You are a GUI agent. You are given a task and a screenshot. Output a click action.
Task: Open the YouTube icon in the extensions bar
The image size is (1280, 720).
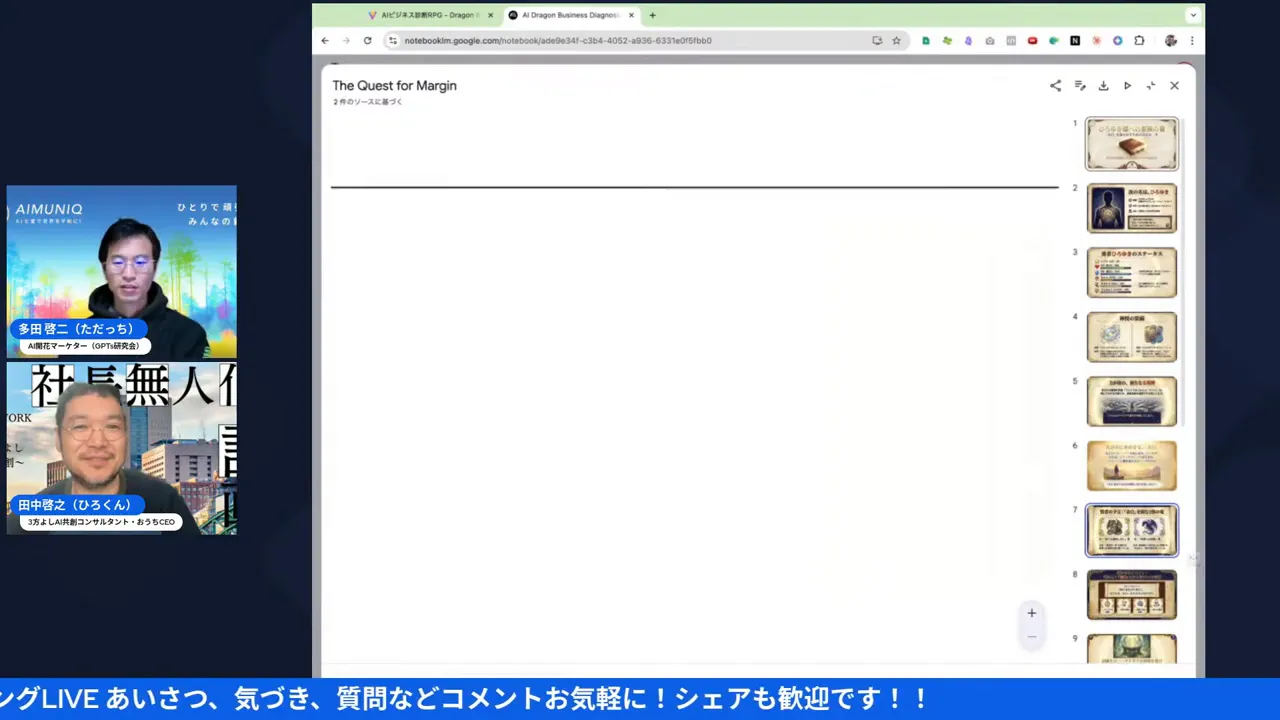click(x=1032, y=40)
